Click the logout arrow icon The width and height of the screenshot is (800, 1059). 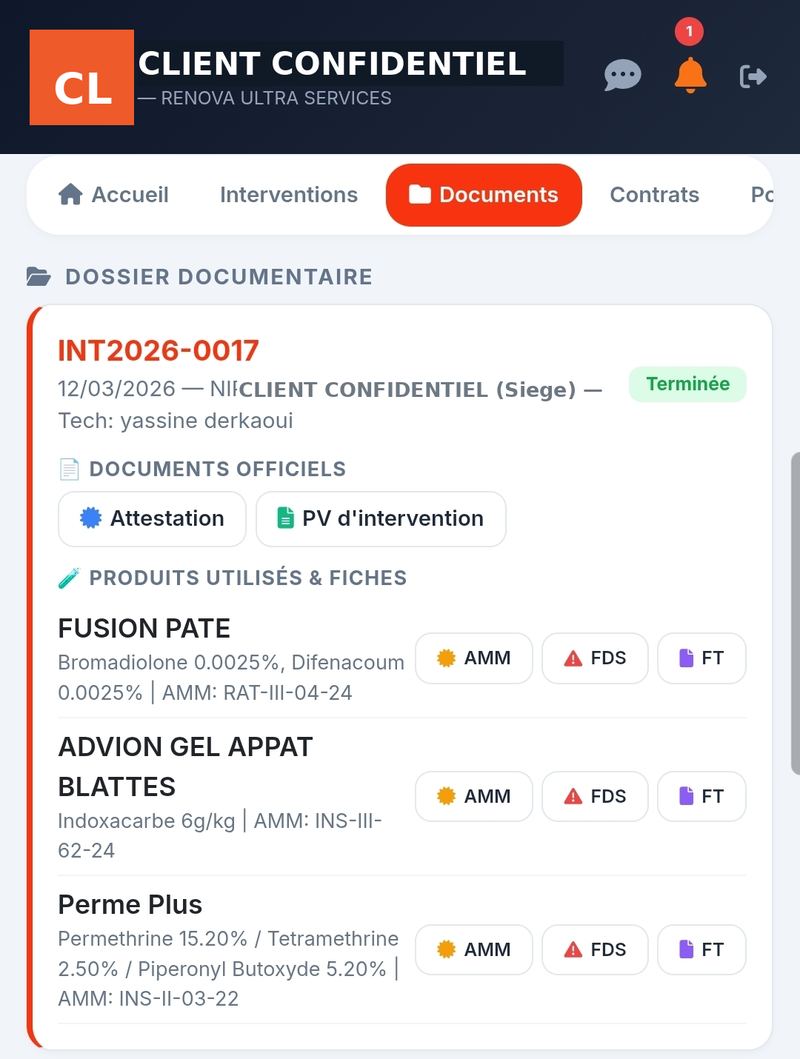[753, 76]
